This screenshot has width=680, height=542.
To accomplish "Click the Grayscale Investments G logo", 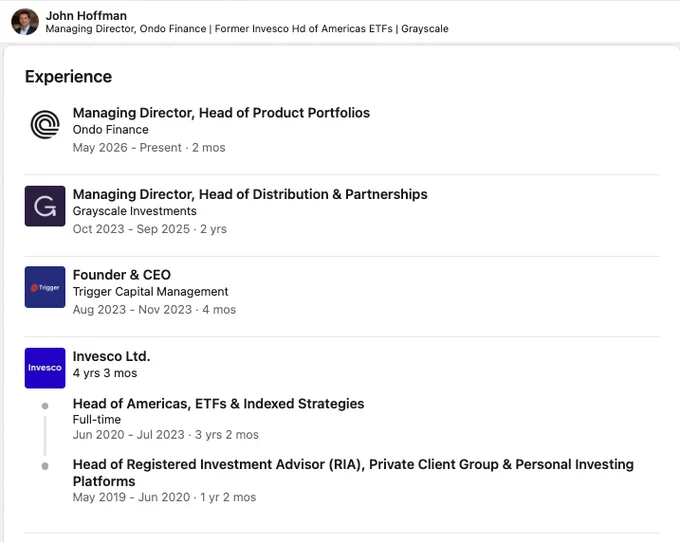I will 45,206.
